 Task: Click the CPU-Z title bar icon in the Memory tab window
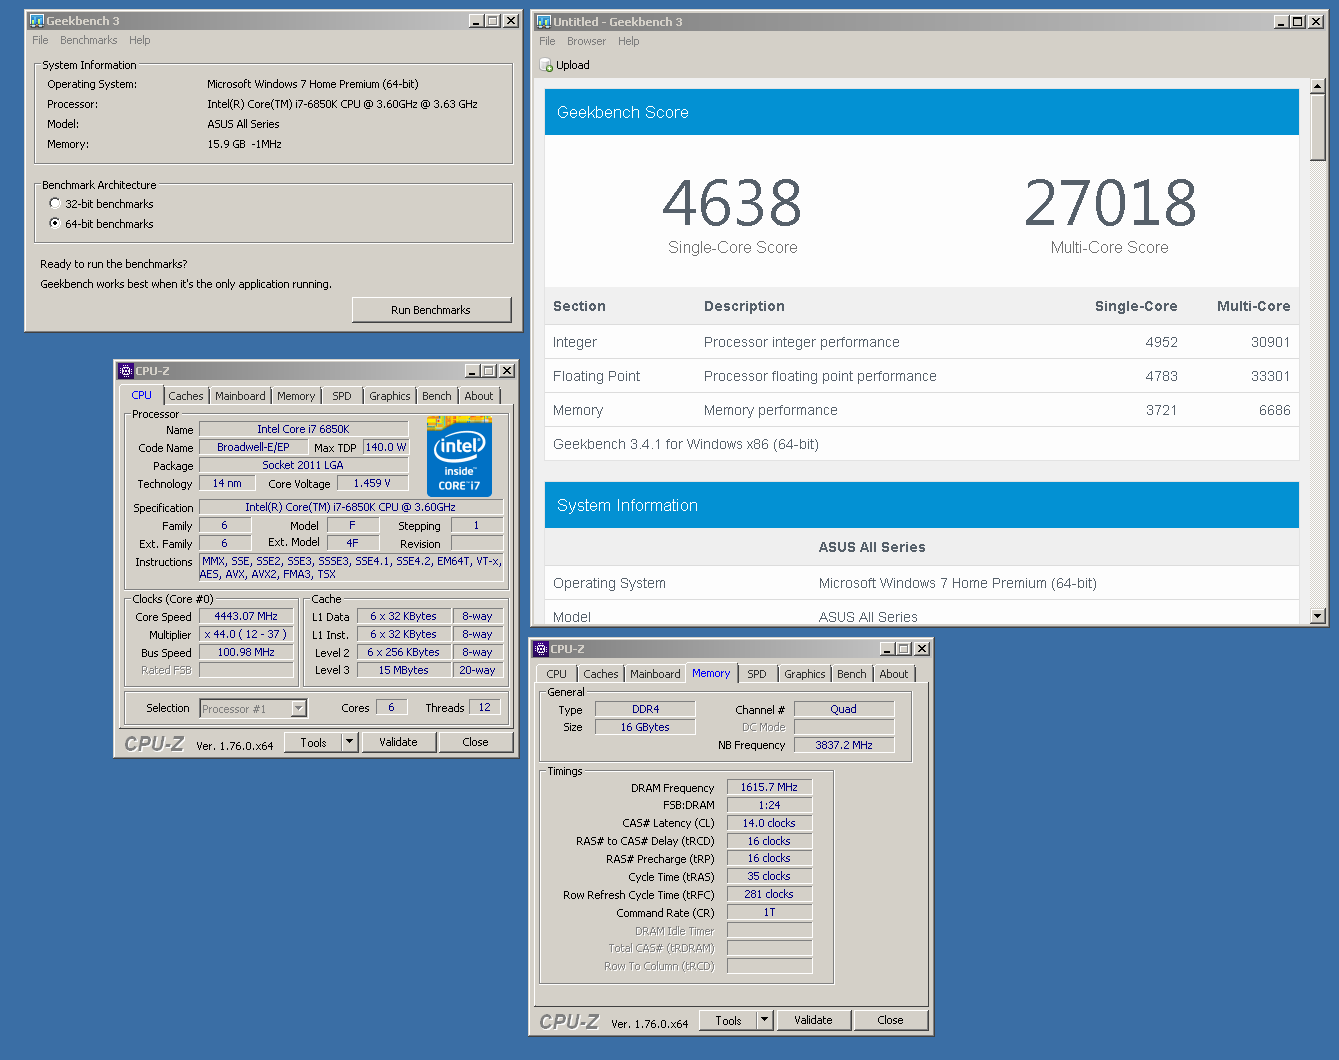coord(541,649)
